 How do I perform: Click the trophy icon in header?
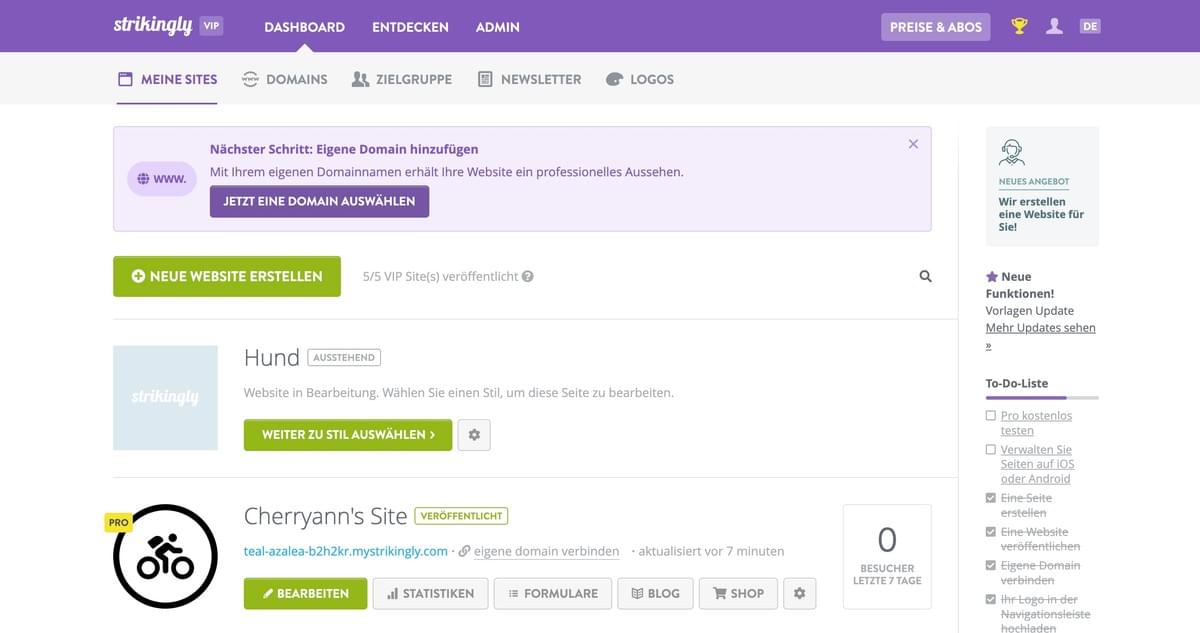click(x=1019, y=27)
